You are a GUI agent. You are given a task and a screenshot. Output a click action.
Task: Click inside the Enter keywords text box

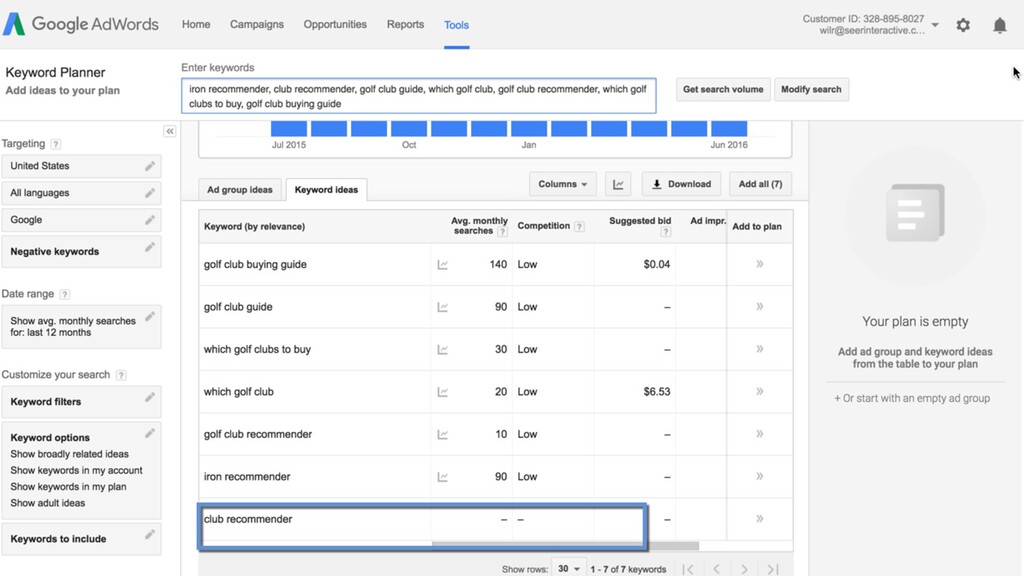coord(419,96)
